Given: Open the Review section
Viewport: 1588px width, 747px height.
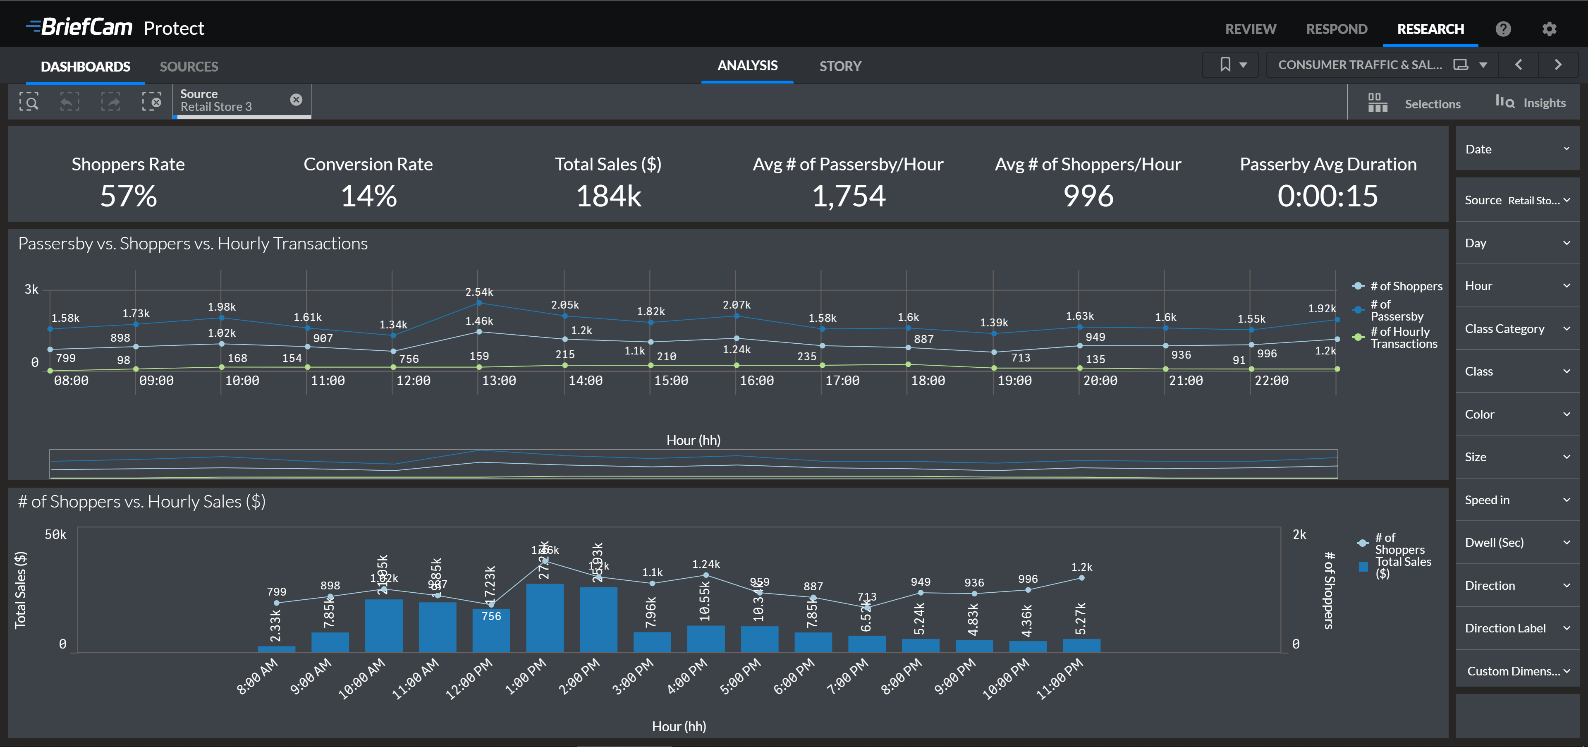Looking at the screenshot, I should coord(1251,29).
